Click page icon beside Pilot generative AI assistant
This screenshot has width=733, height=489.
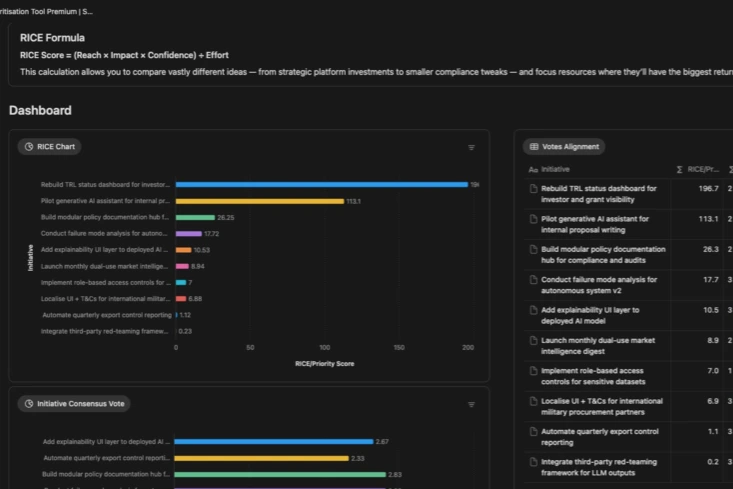tap(533, 219)
